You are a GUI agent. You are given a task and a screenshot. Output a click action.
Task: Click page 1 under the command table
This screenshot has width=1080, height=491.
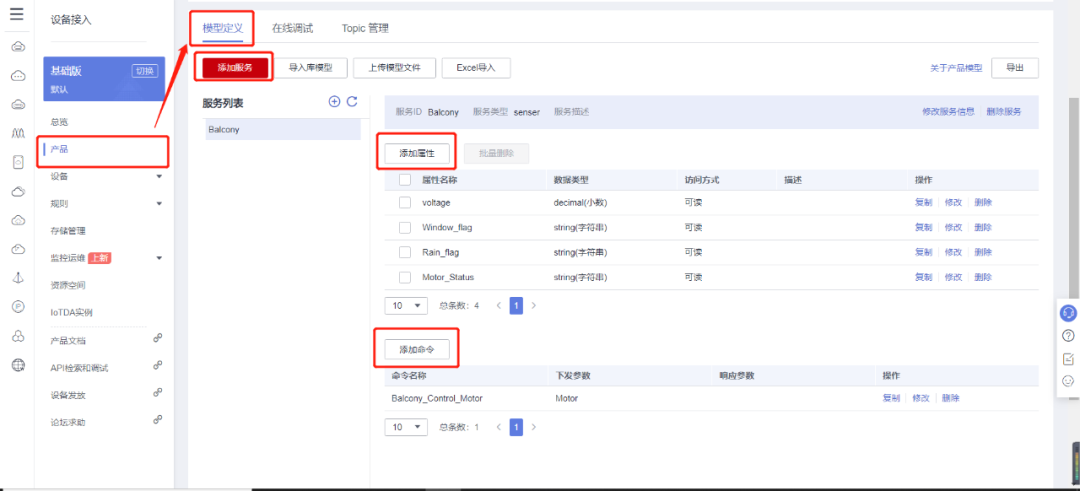517,427
